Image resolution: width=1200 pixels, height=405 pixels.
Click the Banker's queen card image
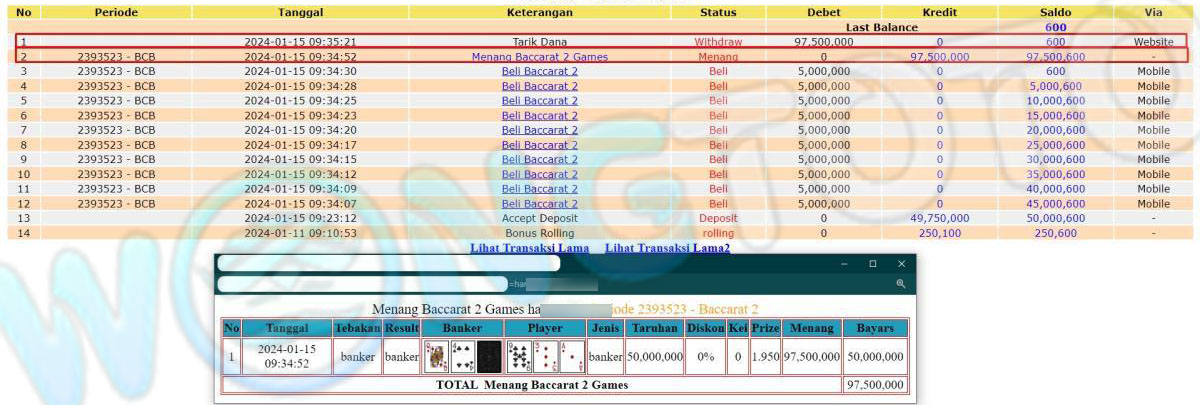pyautogui.click(x=436, y=356)
